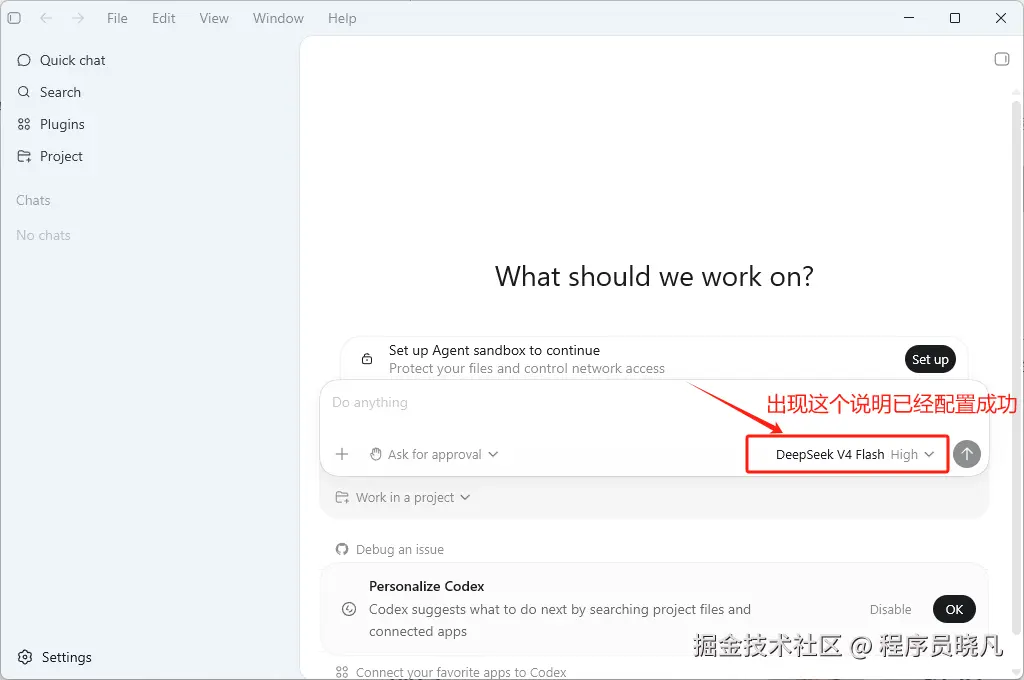Viewport: 1024px width, 680px height.
Task: Click the clock icon beside Personalize Codex
Action: coord(349,609)
